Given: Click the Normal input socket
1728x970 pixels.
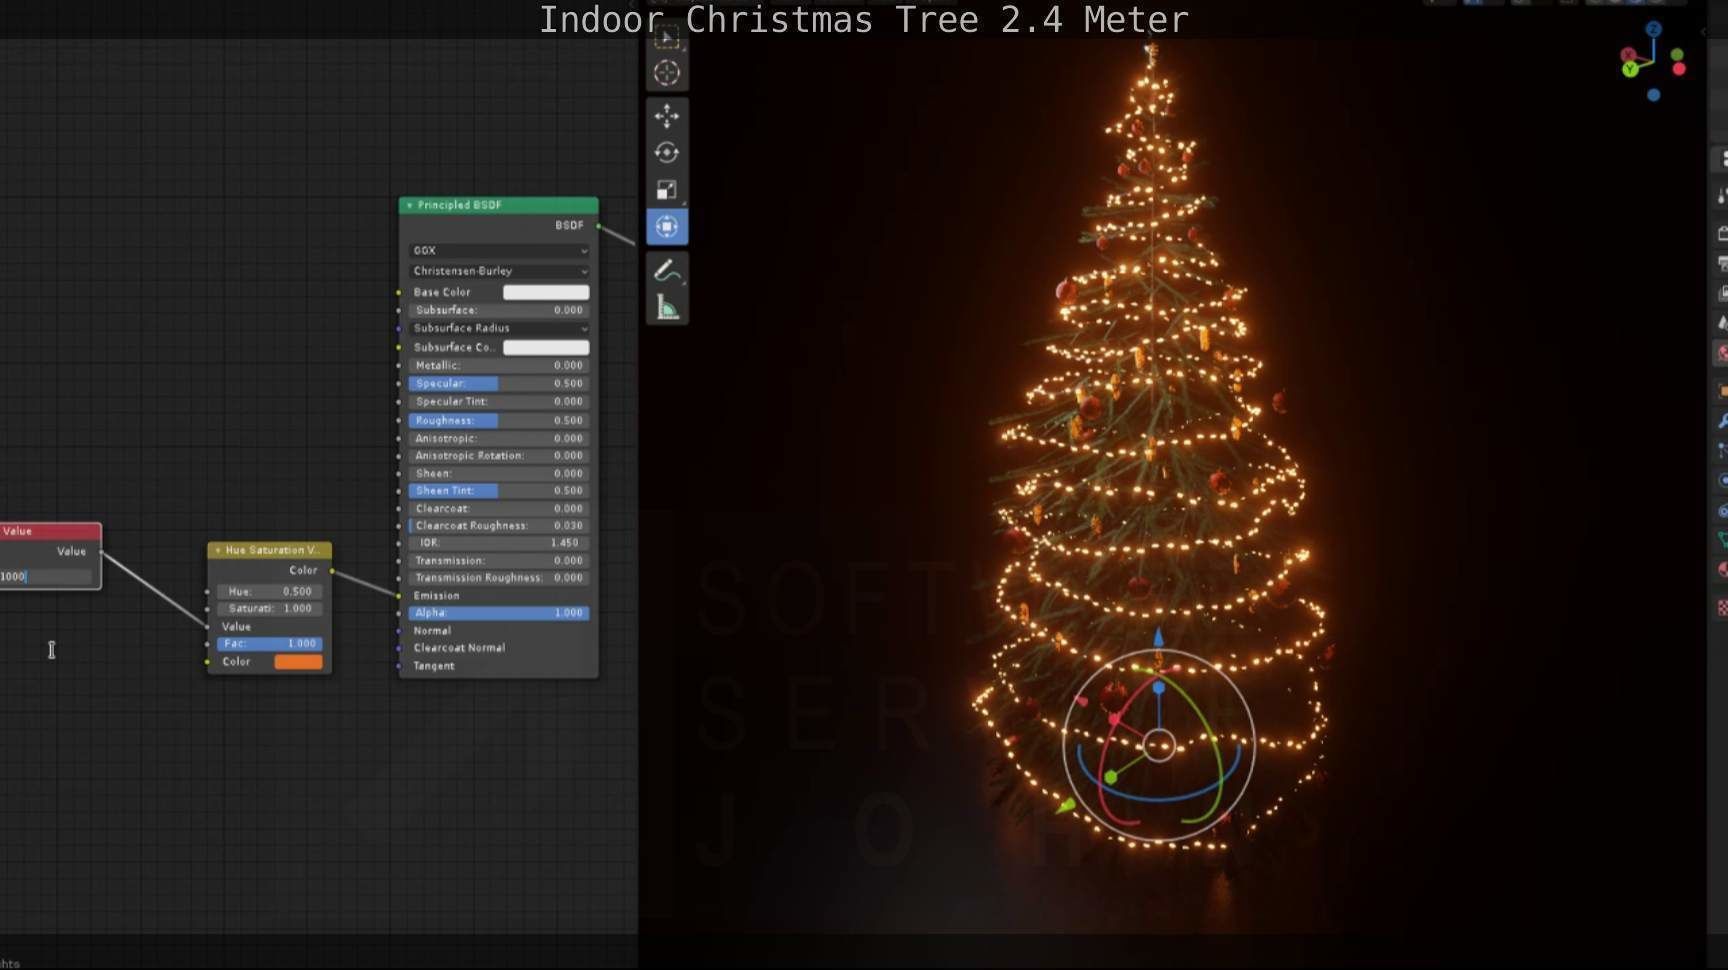Looking at the screenshot, I should coord(399,631).
